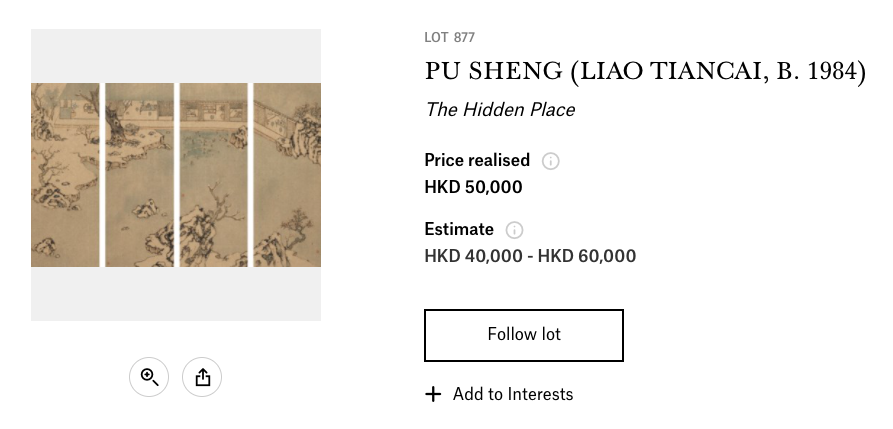893x429 pixels.
Task: Click the gray area beneath the painting
Action: tap(176, 294)
